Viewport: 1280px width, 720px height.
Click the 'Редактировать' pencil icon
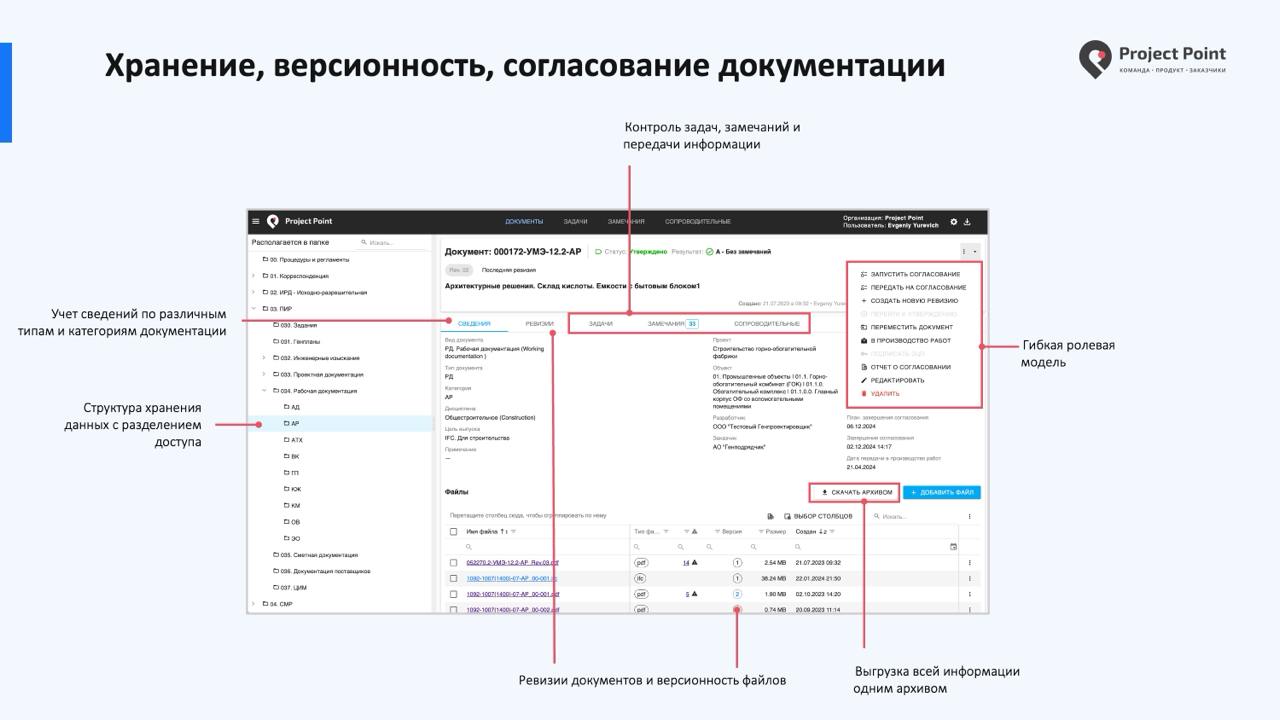(863, 380)
